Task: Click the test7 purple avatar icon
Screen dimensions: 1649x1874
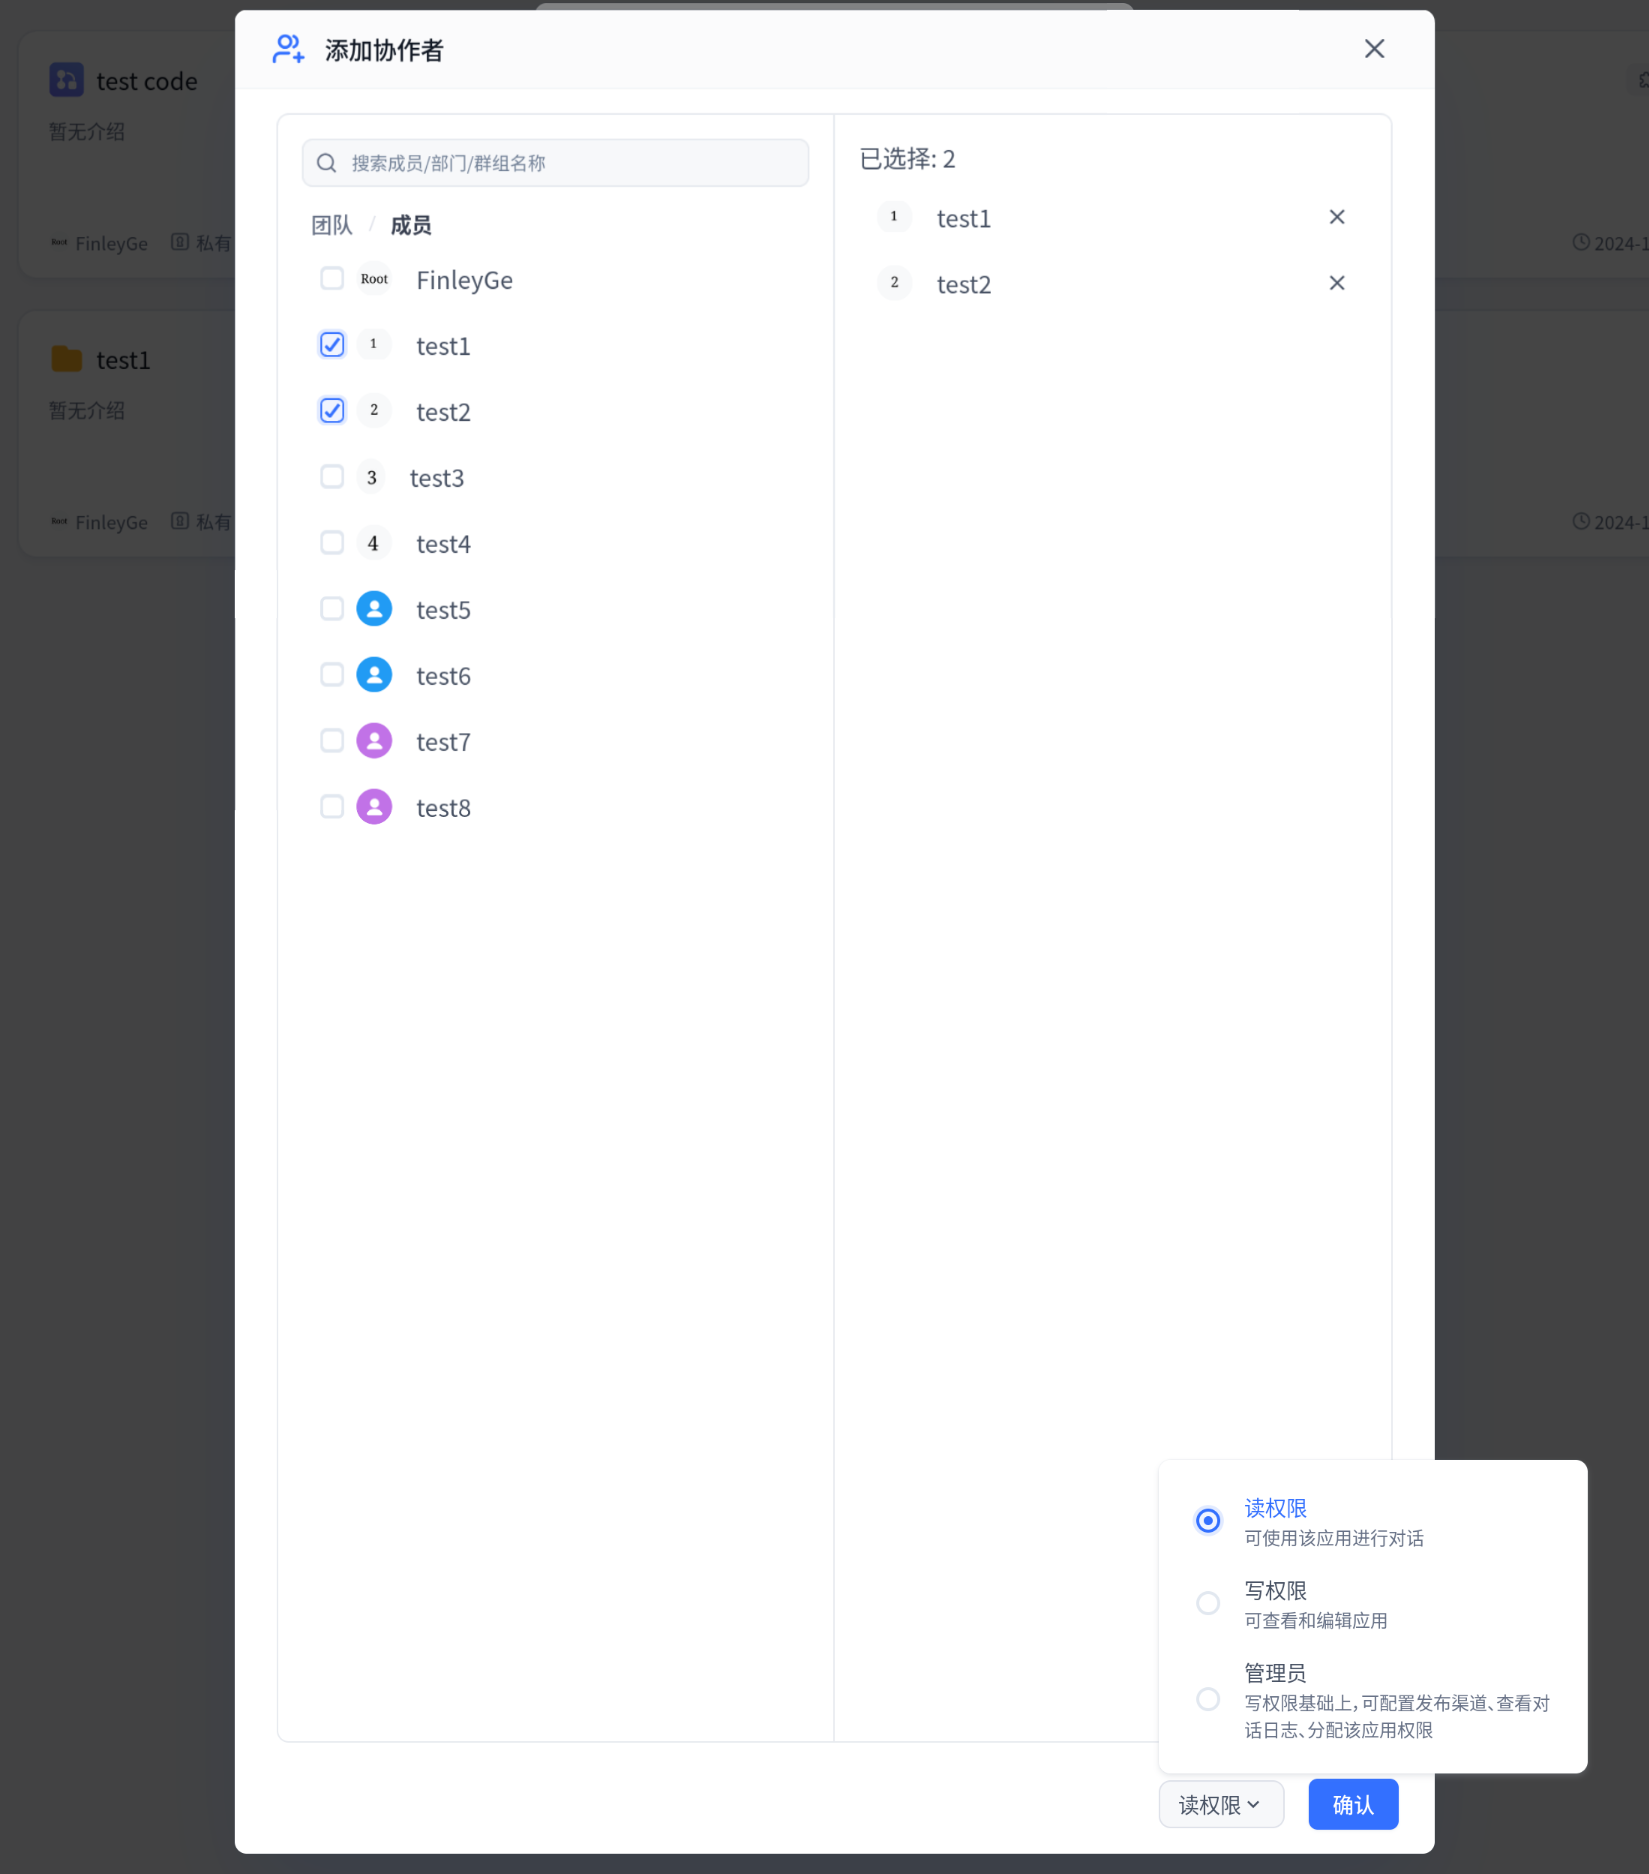Action: point(374,741)
